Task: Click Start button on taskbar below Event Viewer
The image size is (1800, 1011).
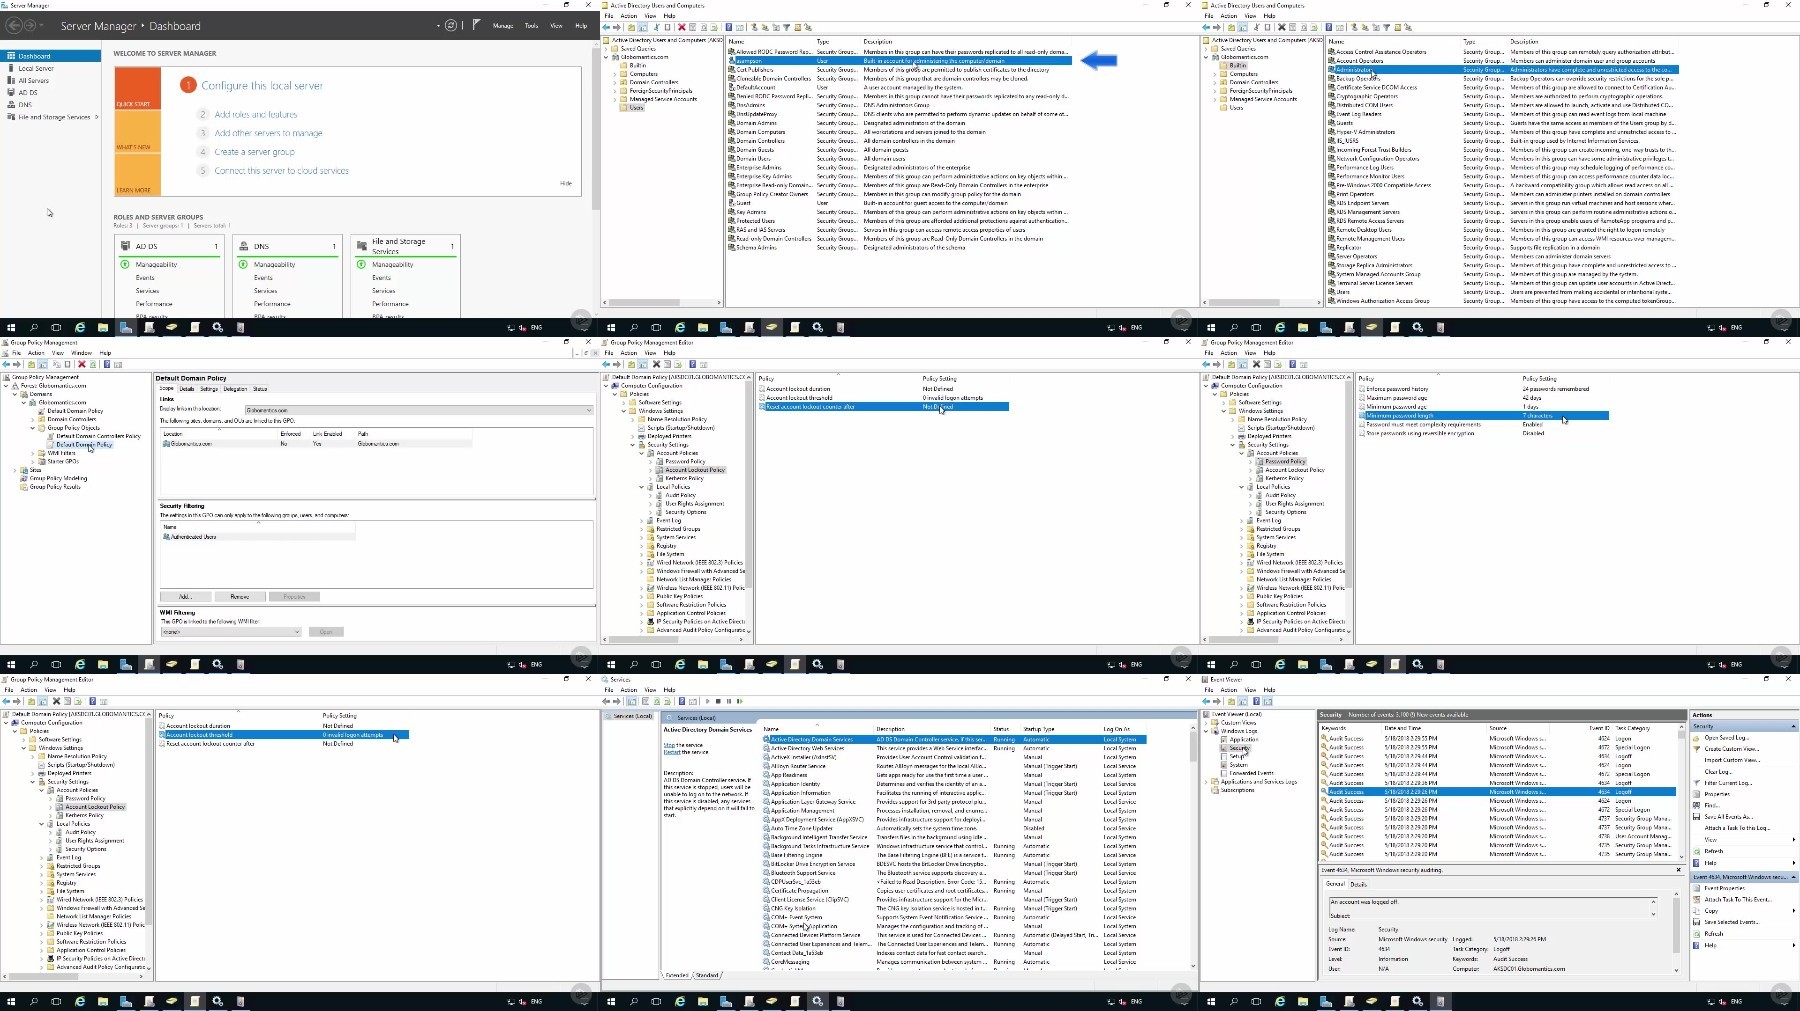Action: coord(1211,1001)
